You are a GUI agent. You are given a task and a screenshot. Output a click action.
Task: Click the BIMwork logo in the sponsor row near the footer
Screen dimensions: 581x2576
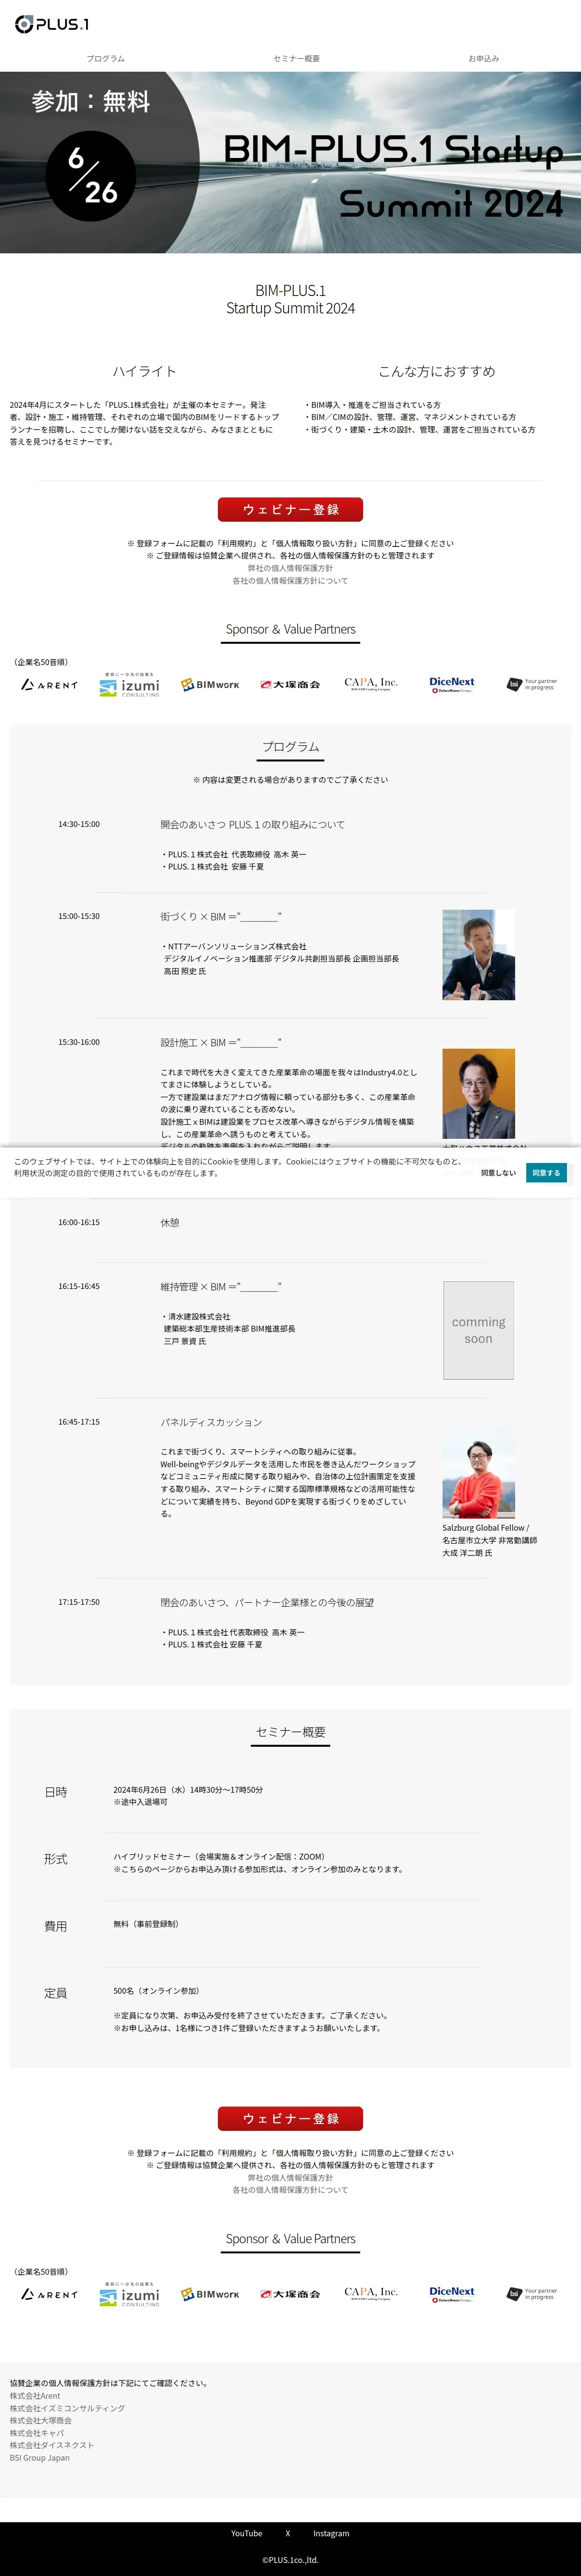click(210, 2294)
